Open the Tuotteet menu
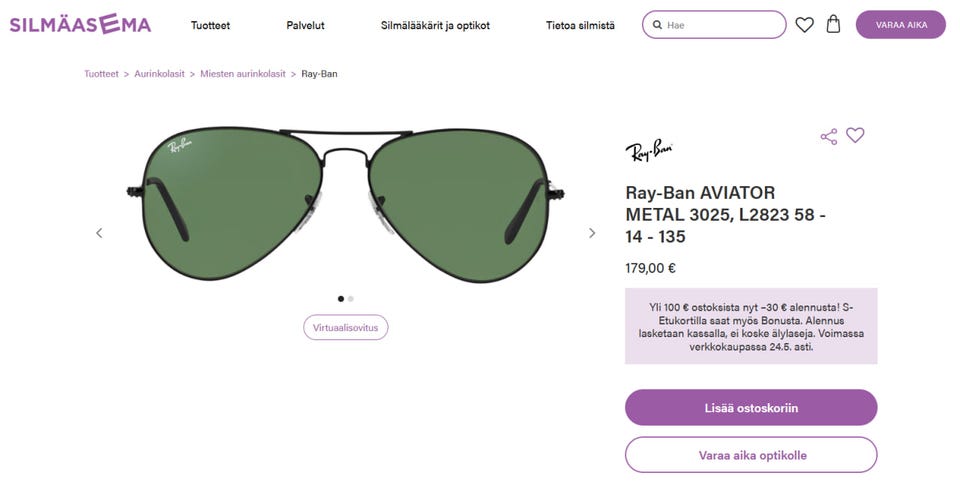Image resolution: width=960 pixels, height=485 pixels. (210, 25)
